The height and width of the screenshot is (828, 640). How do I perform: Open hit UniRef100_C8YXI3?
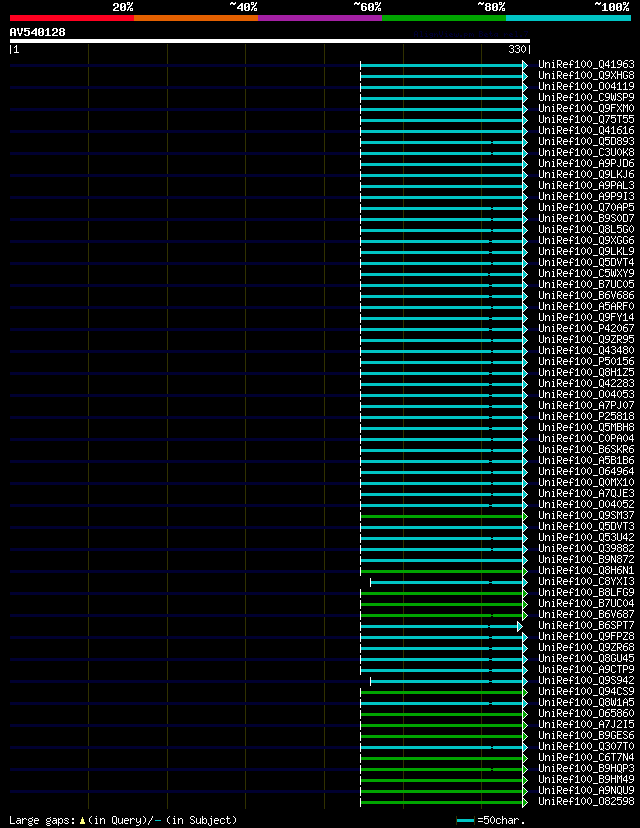click(586, 581)
